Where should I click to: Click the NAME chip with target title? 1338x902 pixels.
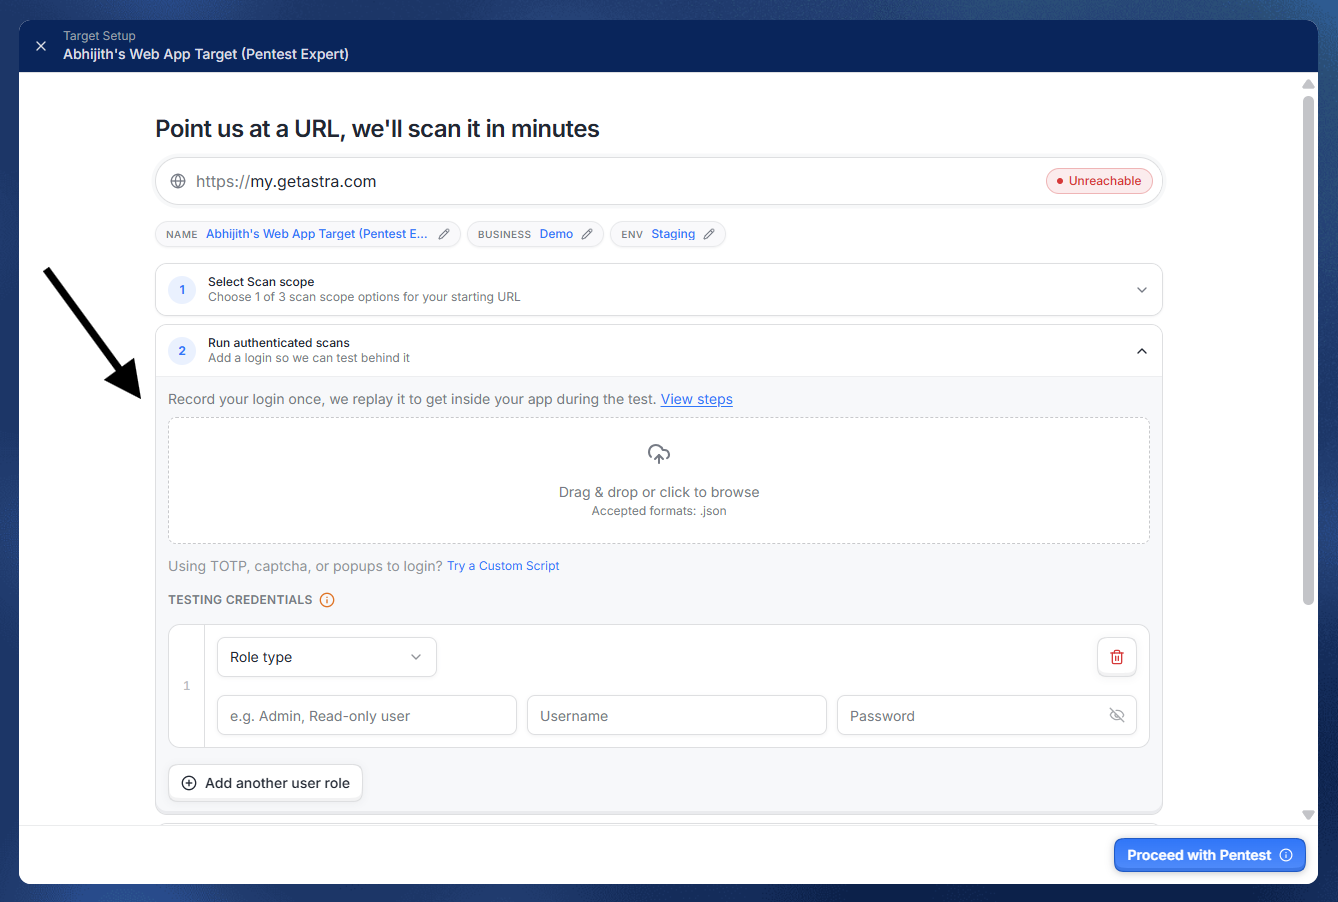tap(308, 234)
